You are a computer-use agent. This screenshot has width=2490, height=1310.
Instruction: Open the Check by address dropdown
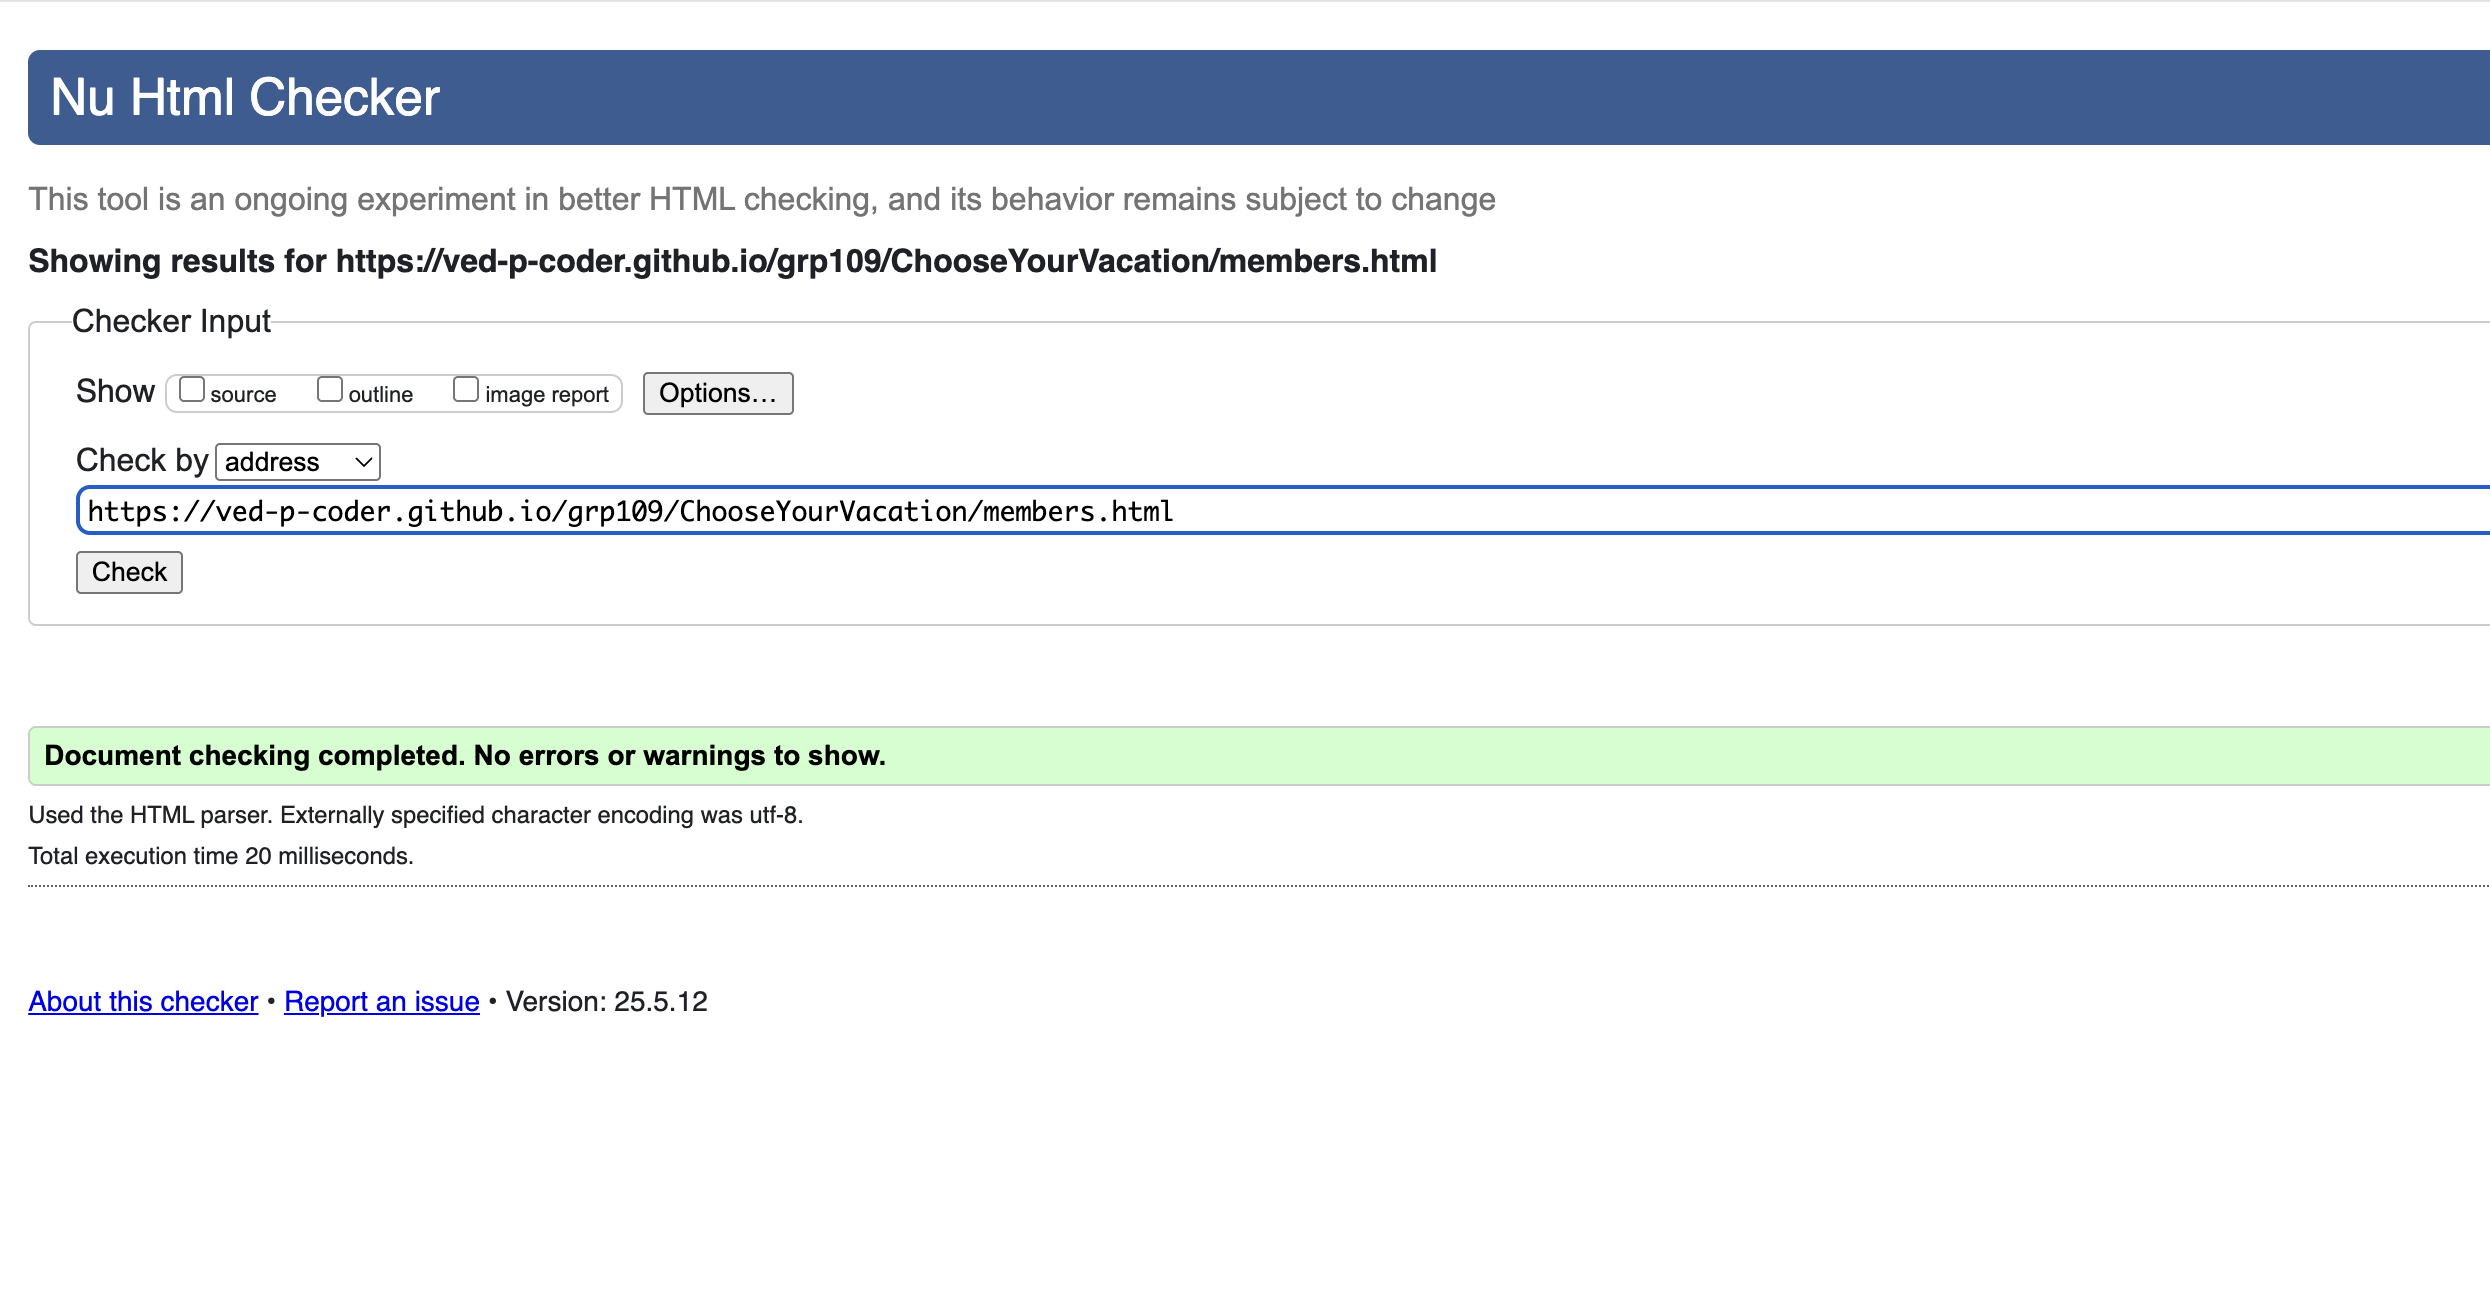click(x=298, y=462)
